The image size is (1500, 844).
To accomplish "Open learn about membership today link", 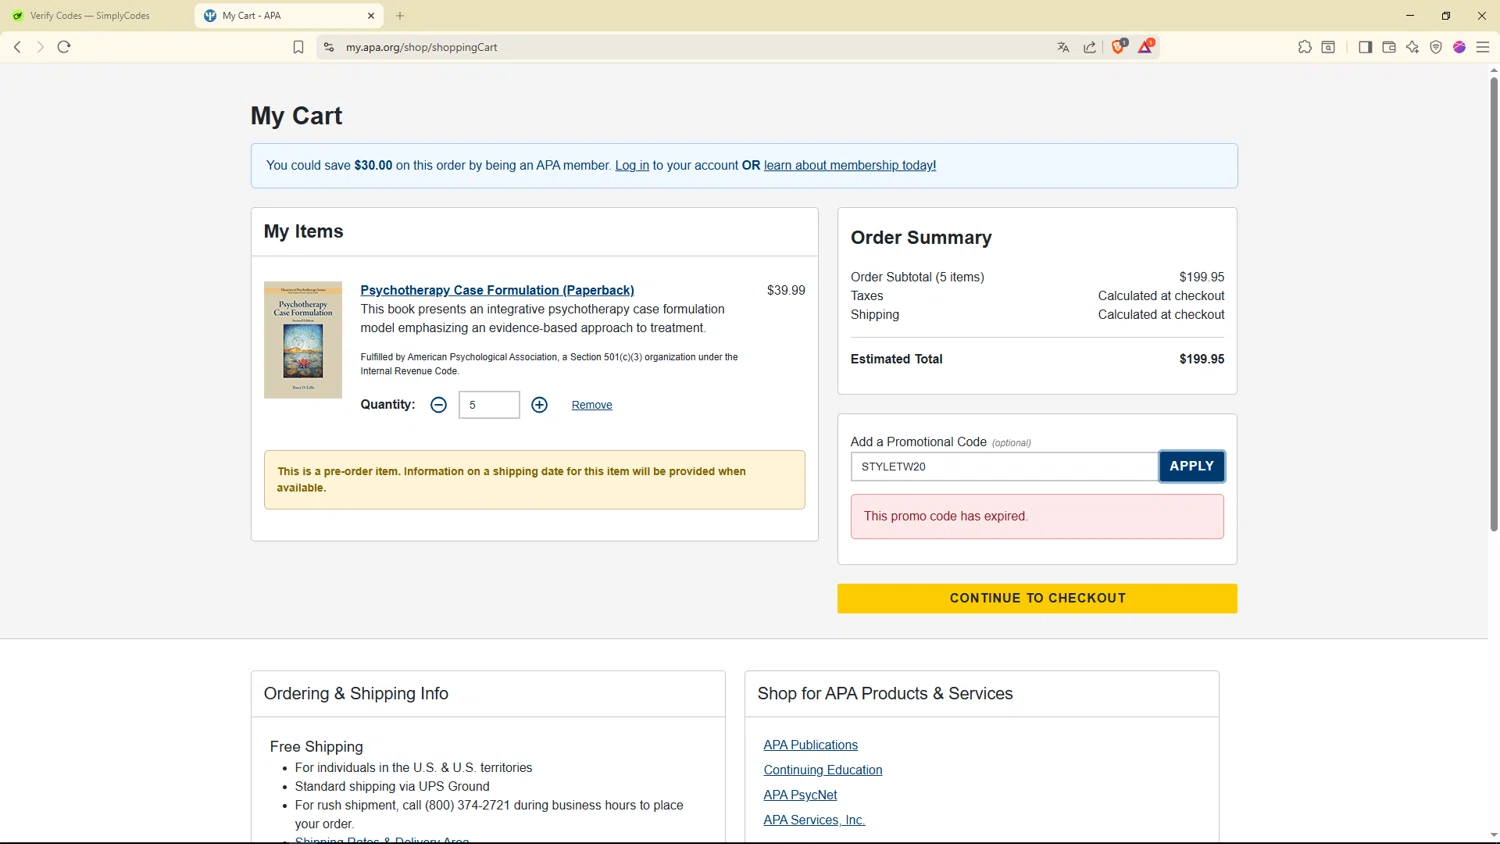I will pyautogui.click(x=850, y=166).
